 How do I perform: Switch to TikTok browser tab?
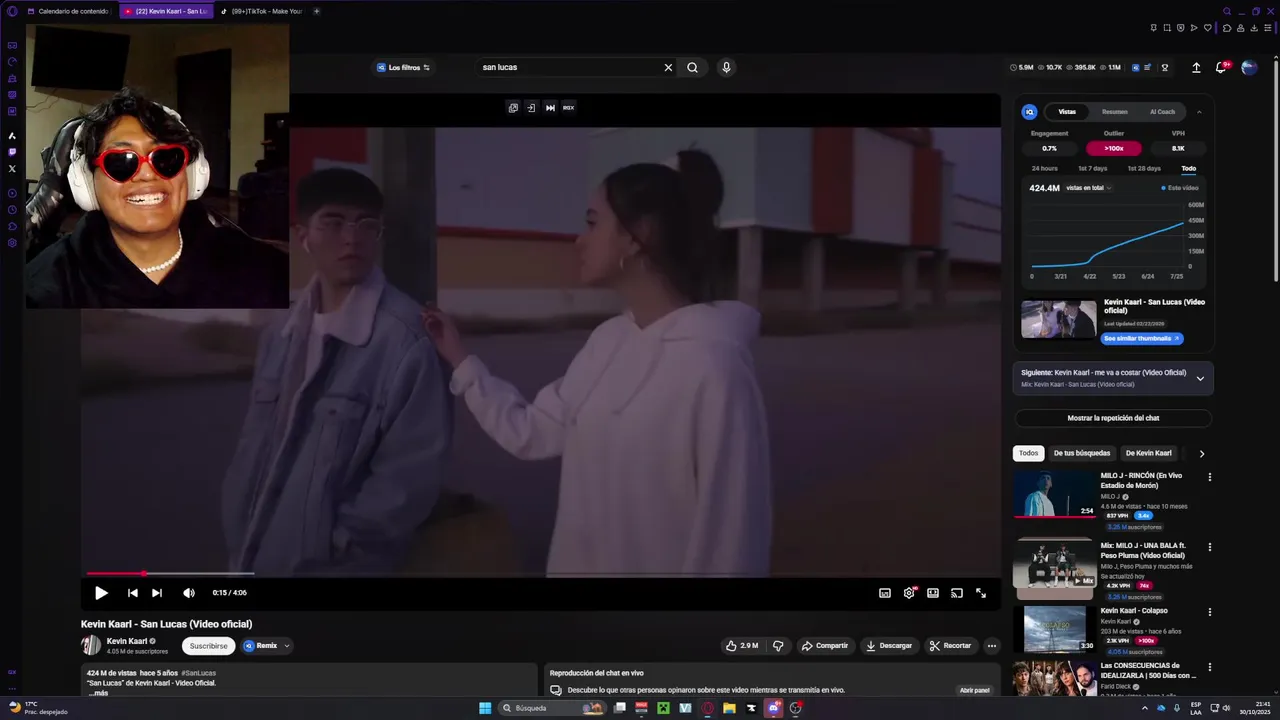pos(260,11)
